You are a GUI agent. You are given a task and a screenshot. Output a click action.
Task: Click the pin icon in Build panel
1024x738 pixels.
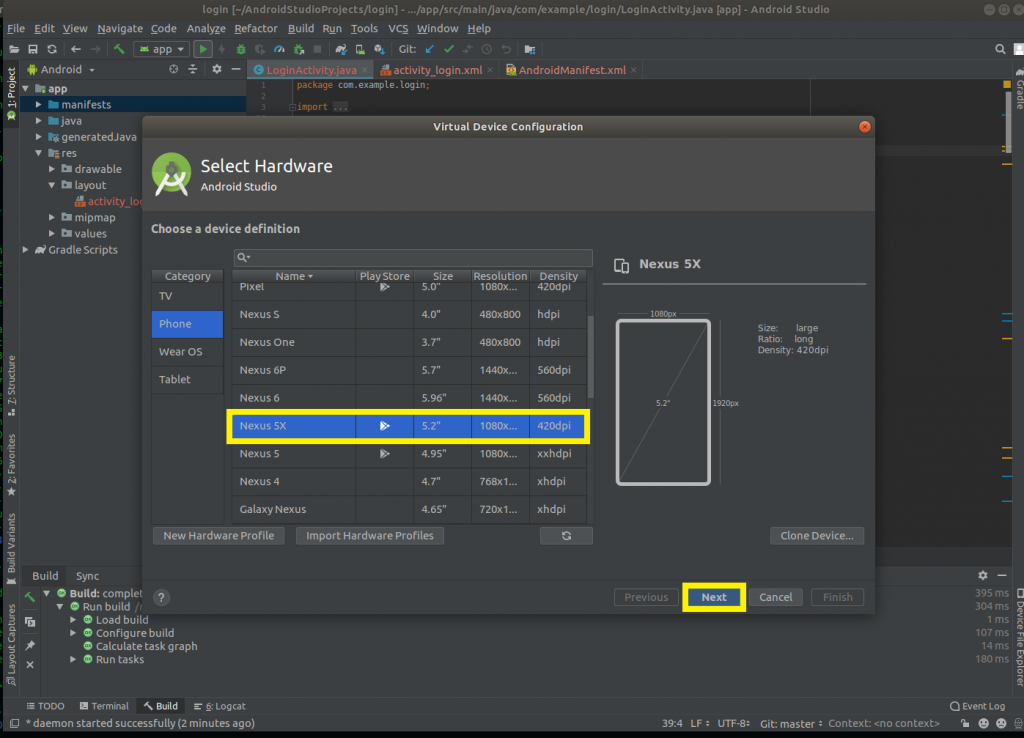(x=30, y=645)
